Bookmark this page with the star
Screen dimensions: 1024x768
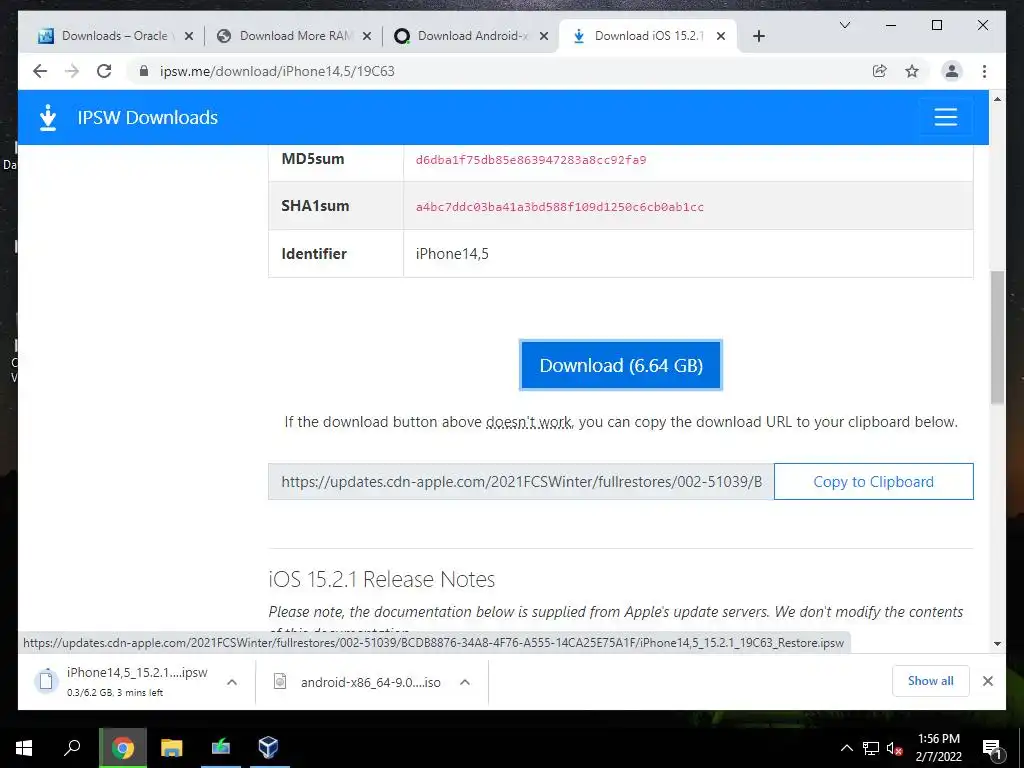click(912, 71)
